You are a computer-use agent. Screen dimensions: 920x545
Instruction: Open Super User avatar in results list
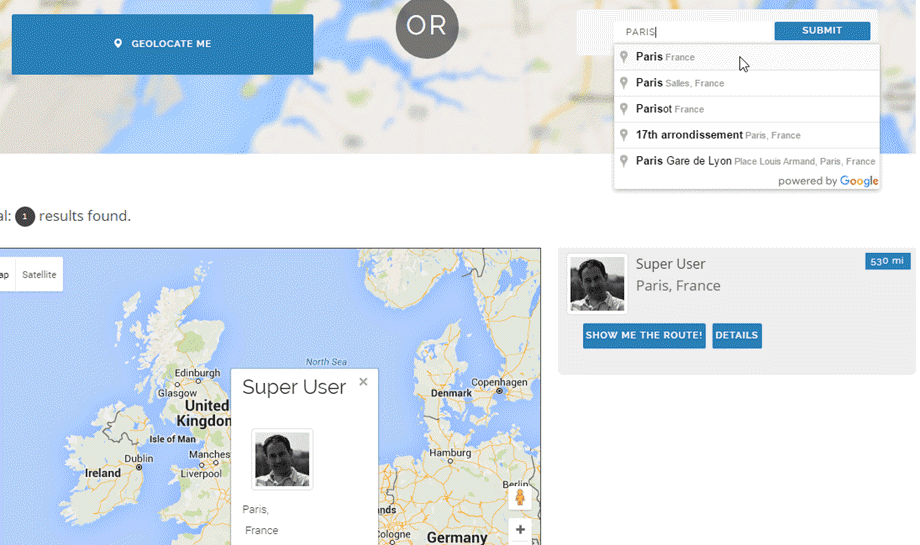pos(597,284)
